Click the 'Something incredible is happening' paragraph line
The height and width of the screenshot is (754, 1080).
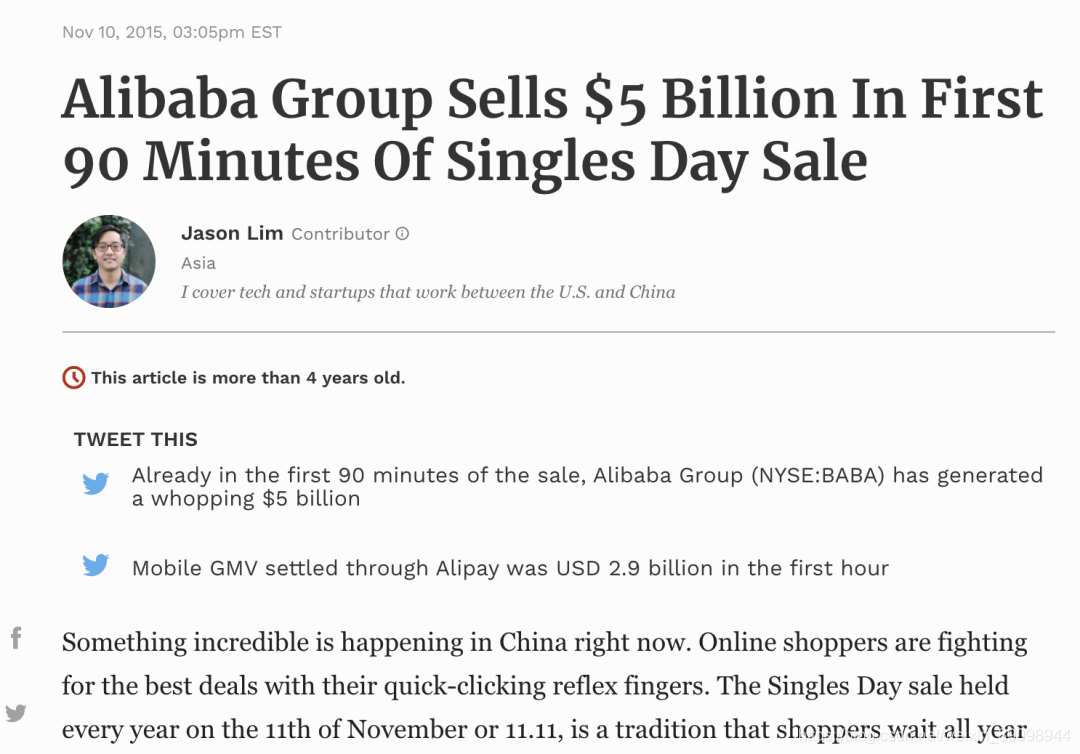544,642
